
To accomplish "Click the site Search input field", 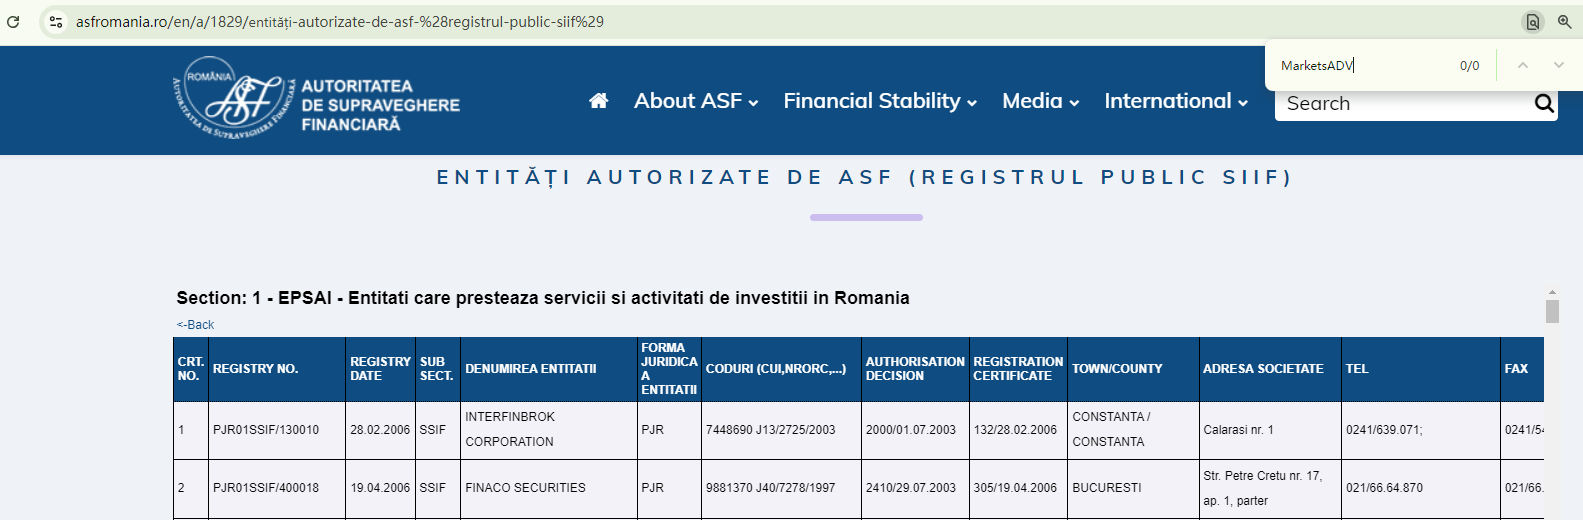I will [x=1400, y=104].
